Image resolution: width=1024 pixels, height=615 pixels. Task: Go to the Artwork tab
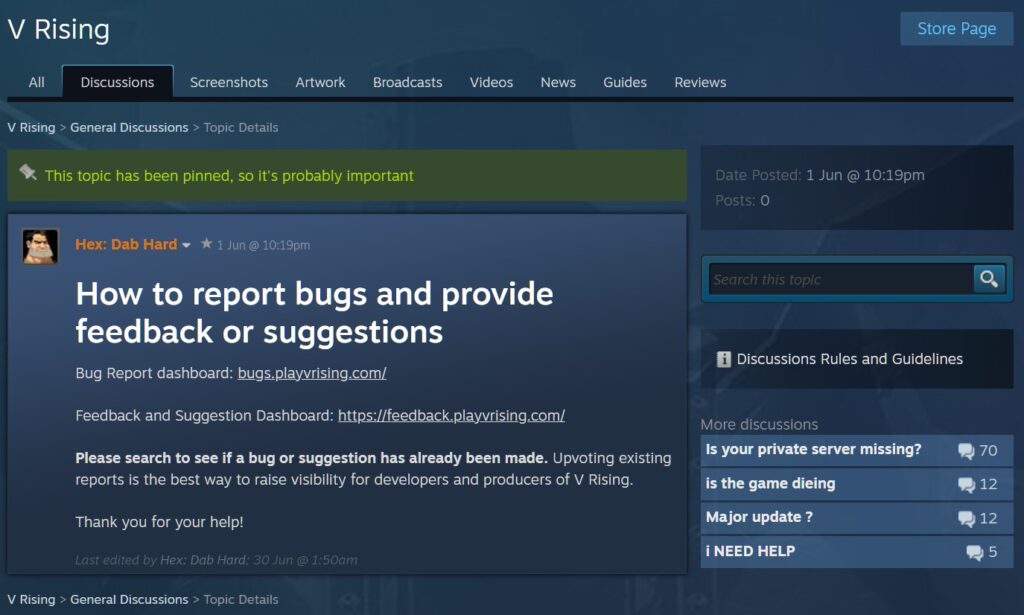[320, 82]
